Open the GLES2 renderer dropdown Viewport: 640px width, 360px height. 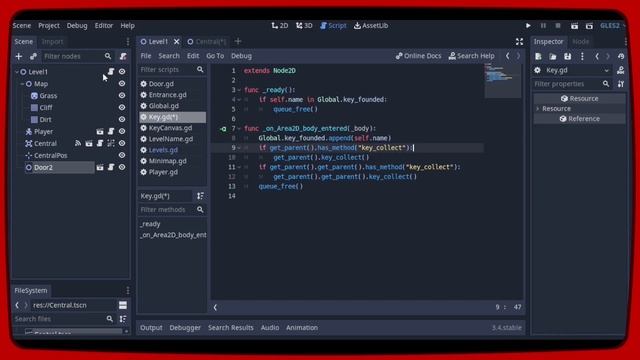point(612,26)
